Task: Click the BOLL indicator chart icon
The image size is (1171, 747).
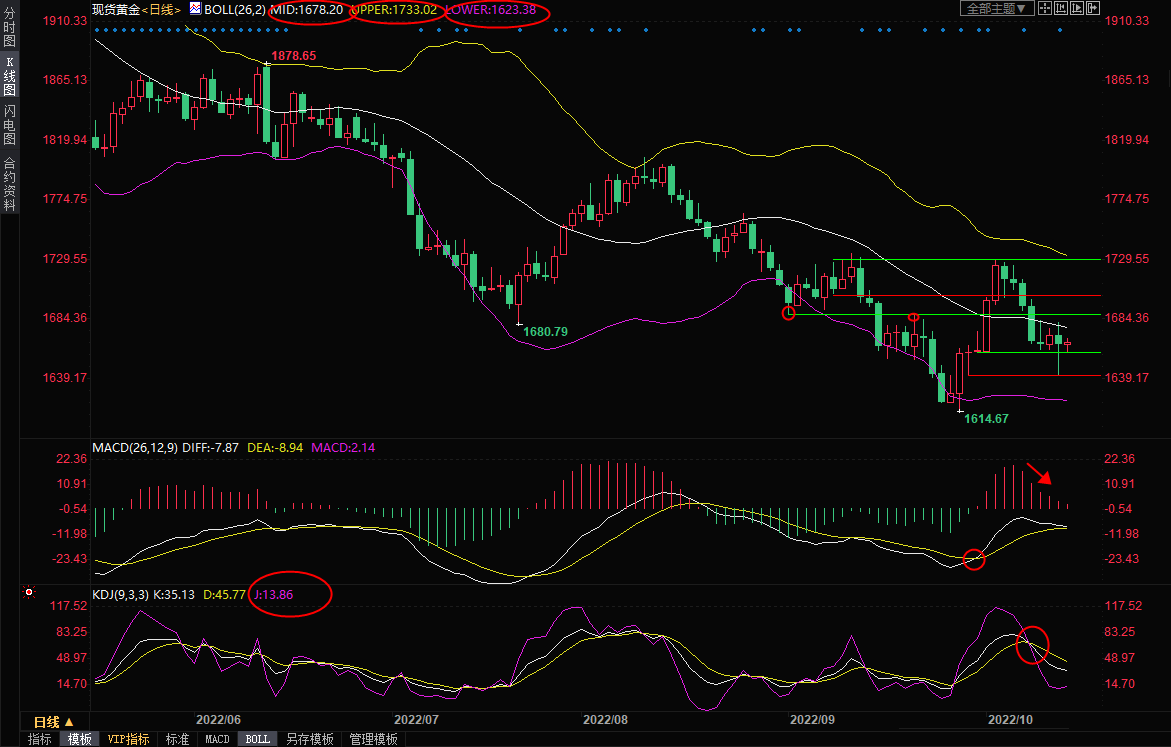Action: tap(194, 9)
